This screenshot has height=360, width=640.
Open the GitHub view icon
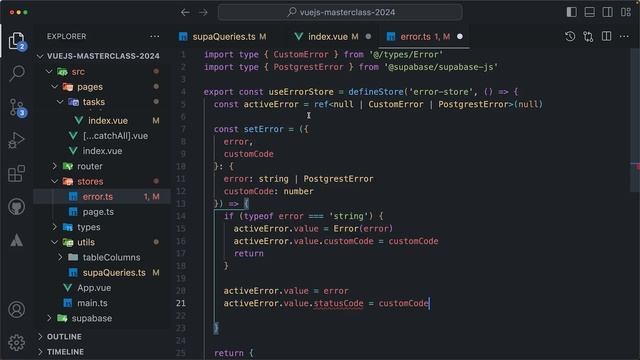point(16,207)
